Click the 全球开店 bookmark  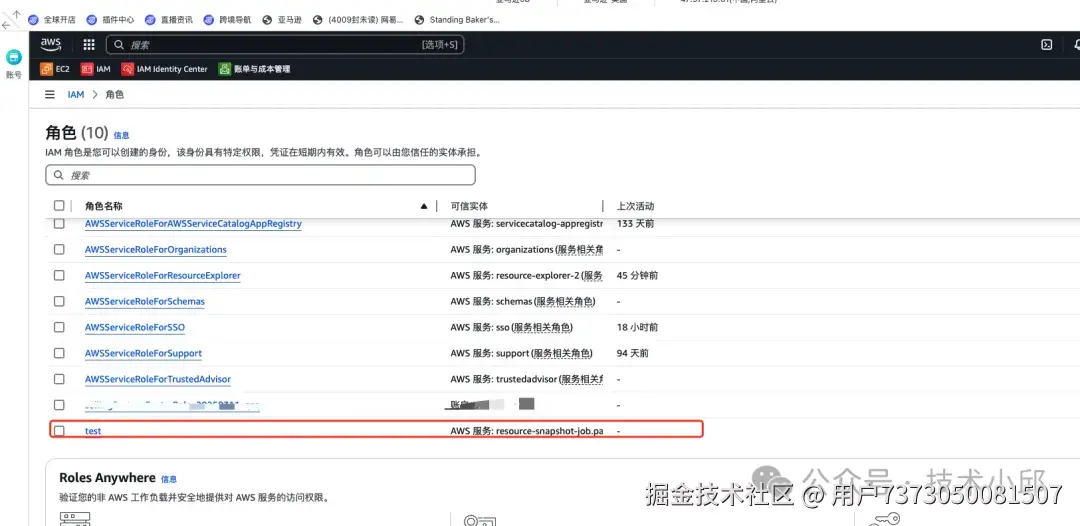51,20
